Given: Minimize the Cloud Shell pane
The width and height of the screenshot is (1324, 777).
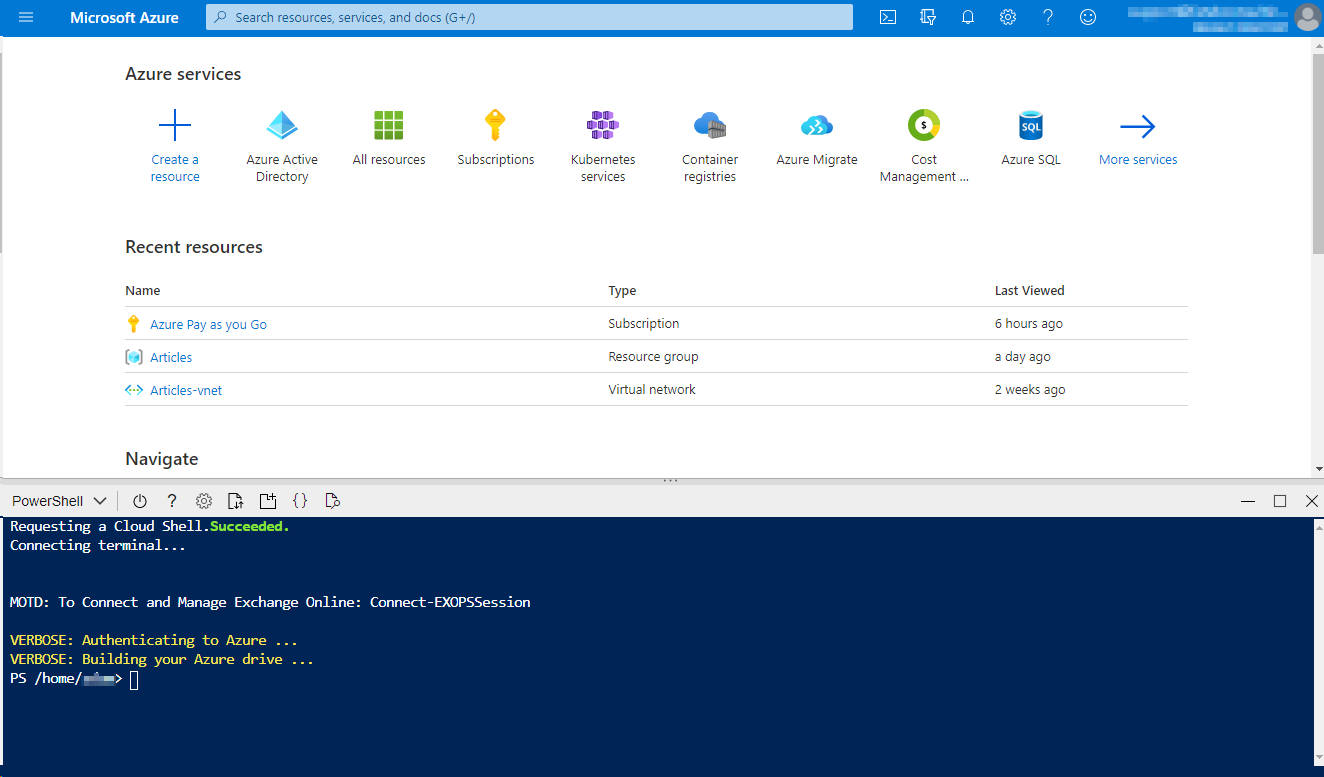Looking at the screenshot, I should tap(1247, 501).
